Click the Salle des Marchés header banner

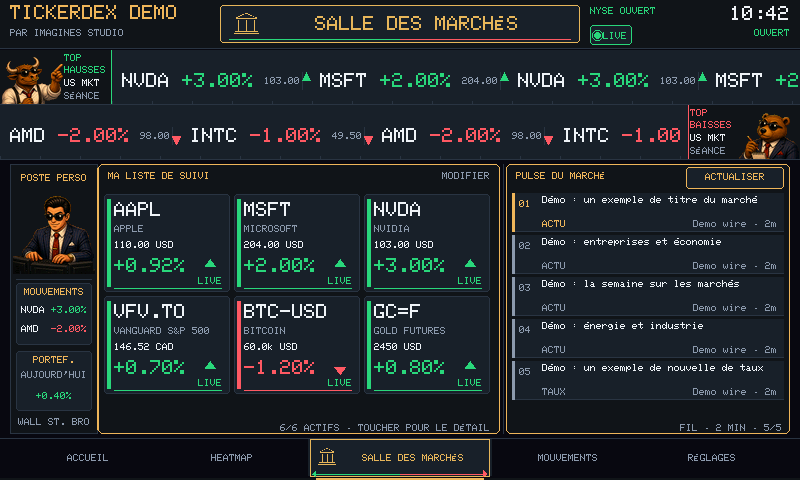(400, 24)
